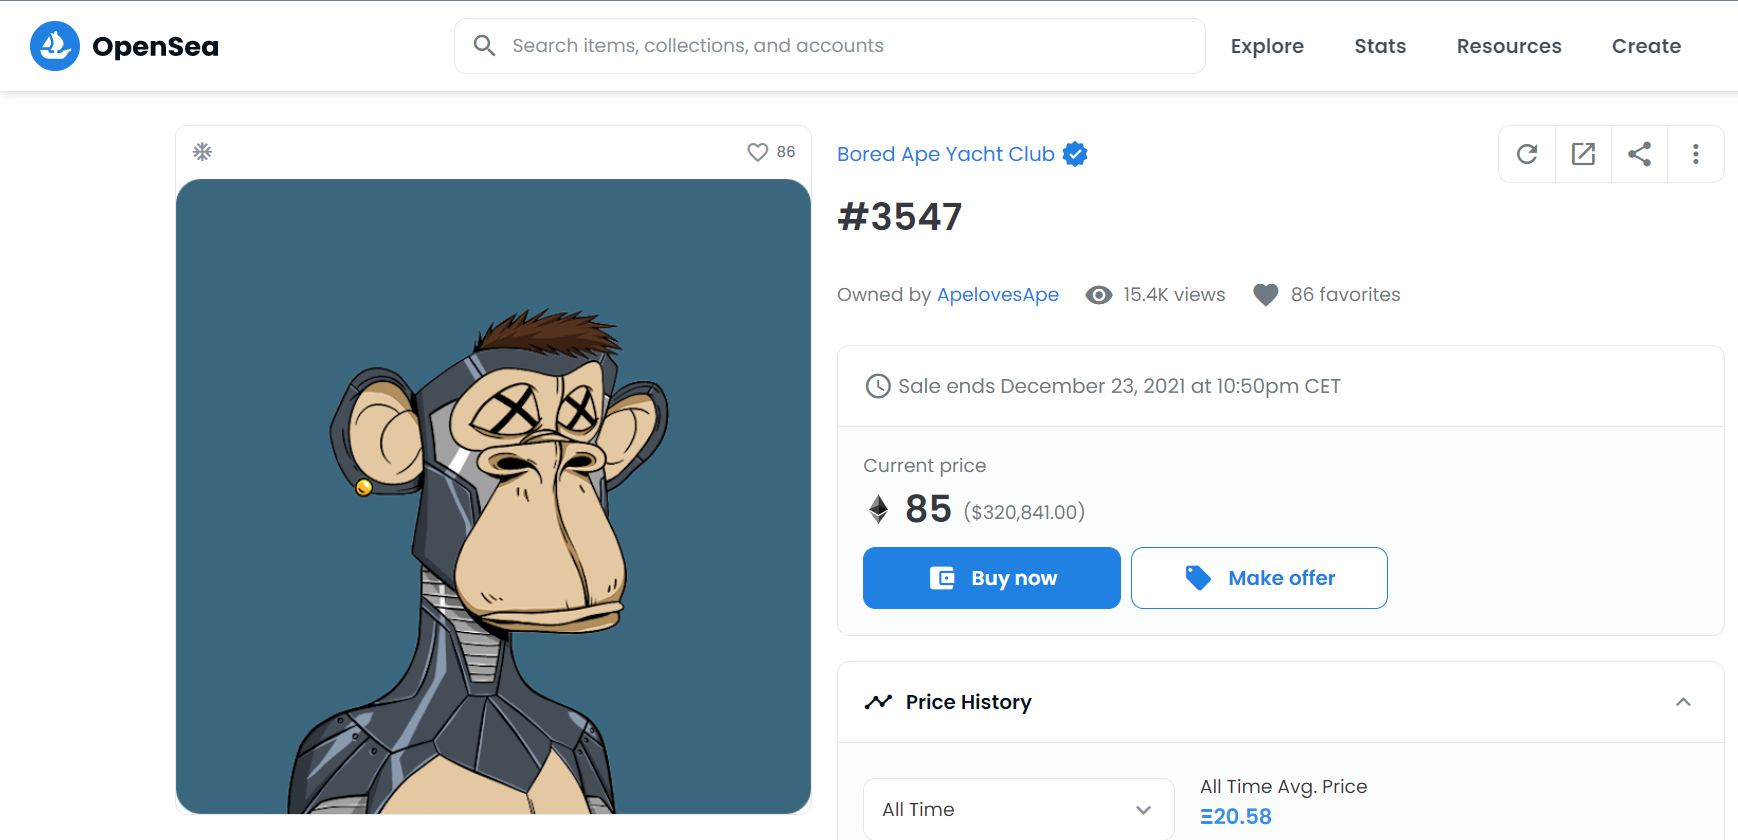Open the Resources menu
Image resolution: width=1738 pixels, height=840 pixels.
[1508, 46]
